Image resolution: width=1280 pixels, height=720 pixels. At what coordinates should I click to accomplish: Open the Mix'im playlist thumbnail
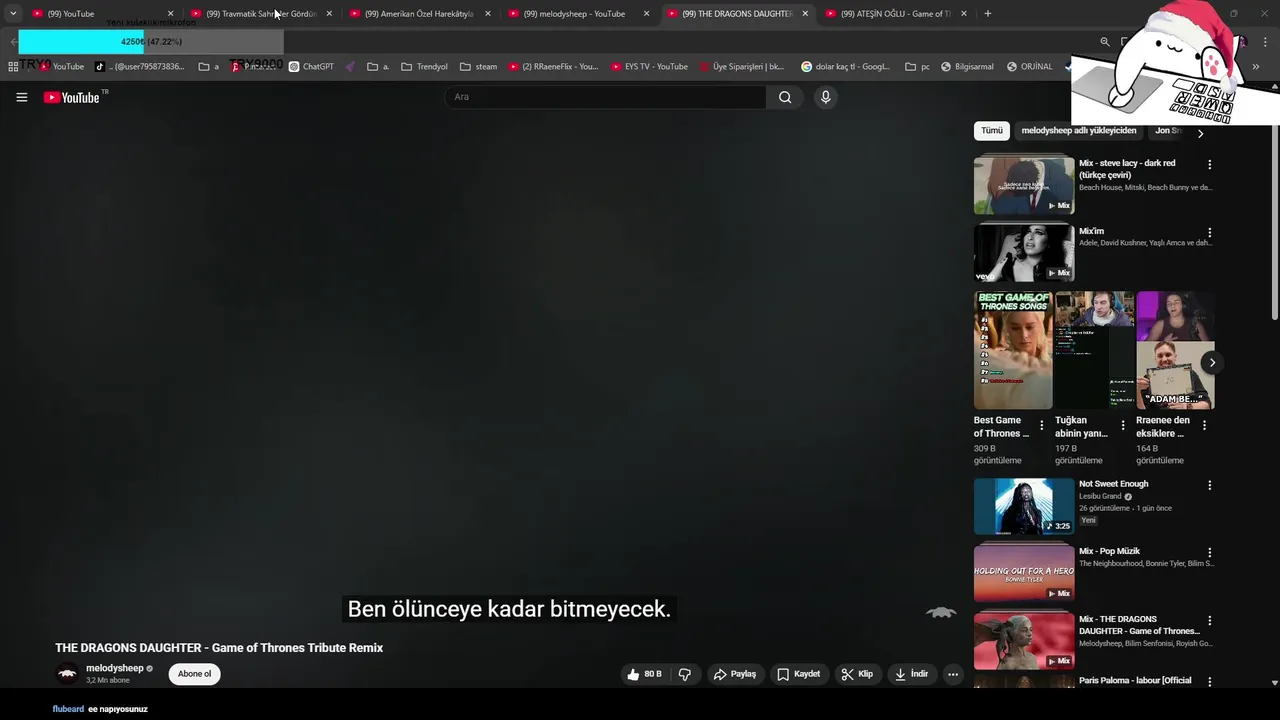tap(1024, 252)
